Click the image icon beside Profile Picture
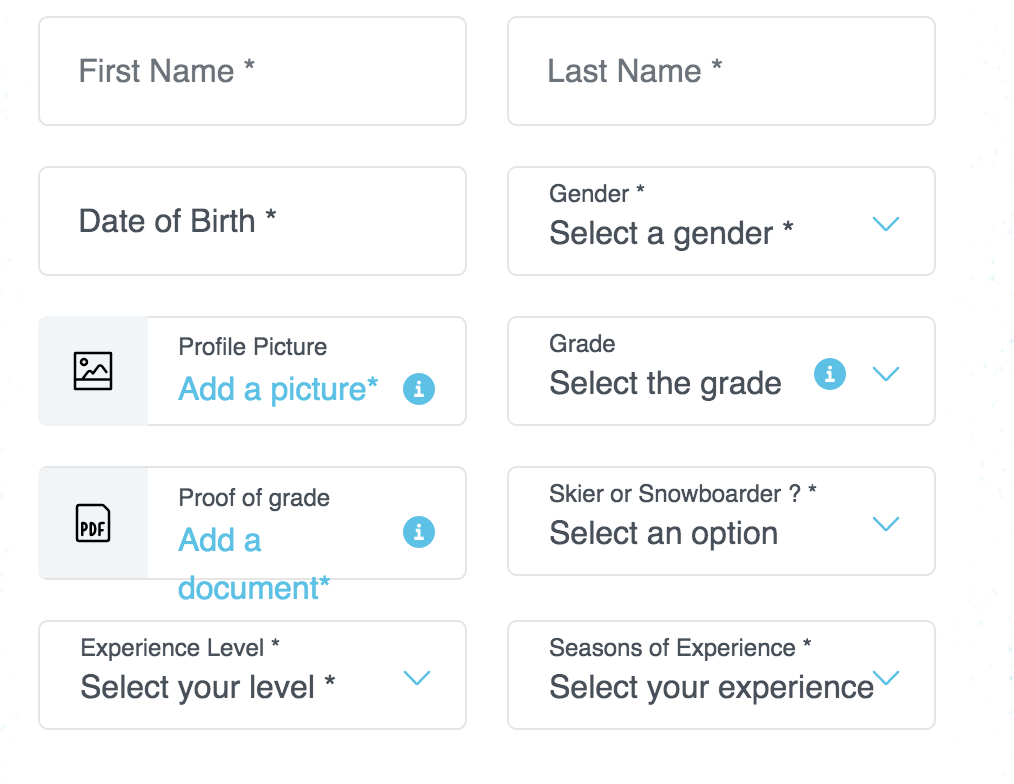 click(x=93, y=371)
